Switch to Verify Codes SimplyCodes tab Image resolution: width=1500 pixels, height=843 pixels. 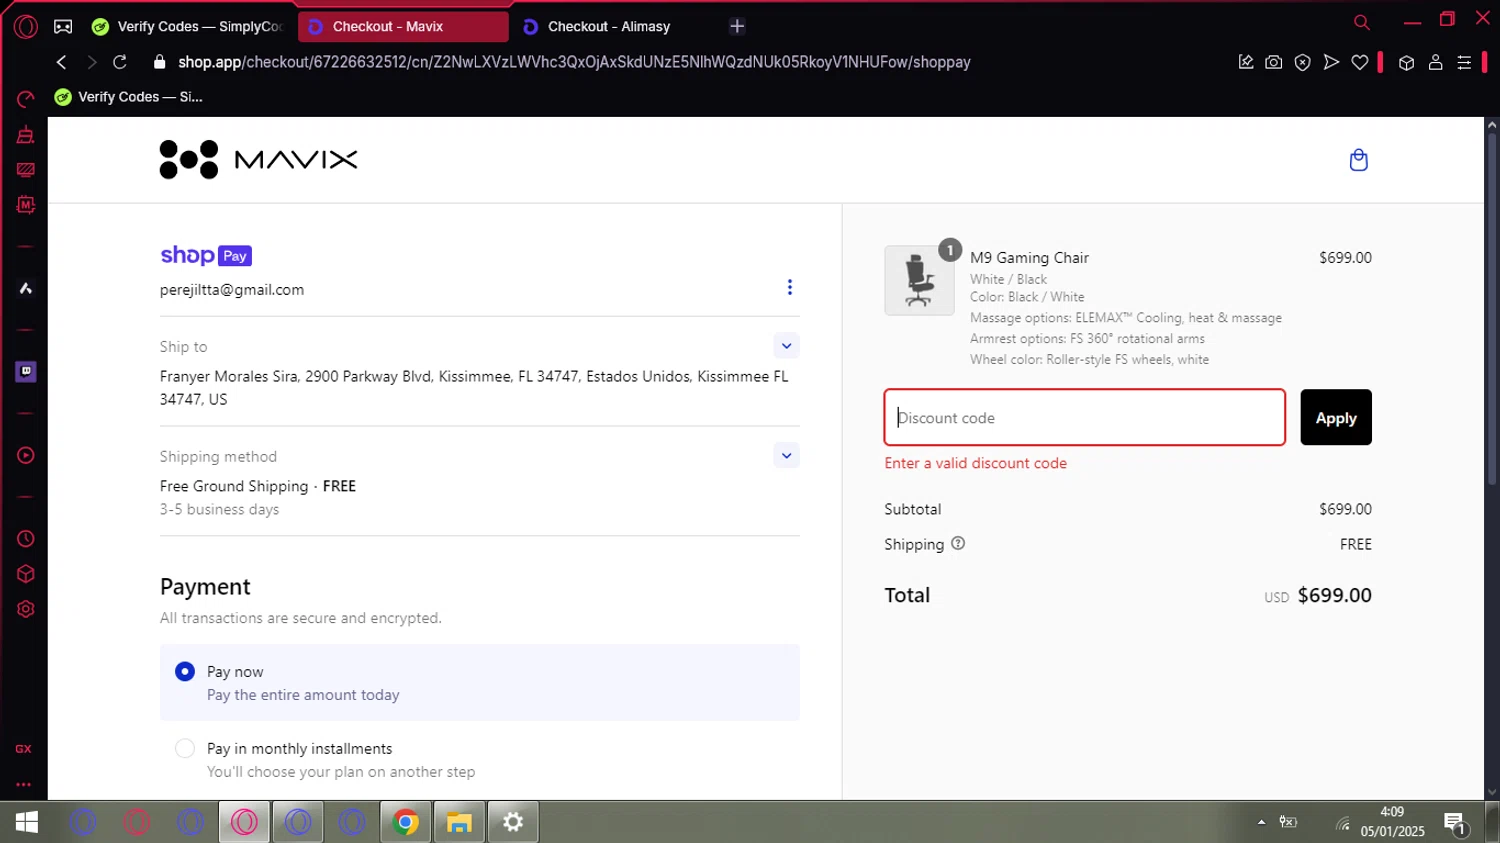187,27
